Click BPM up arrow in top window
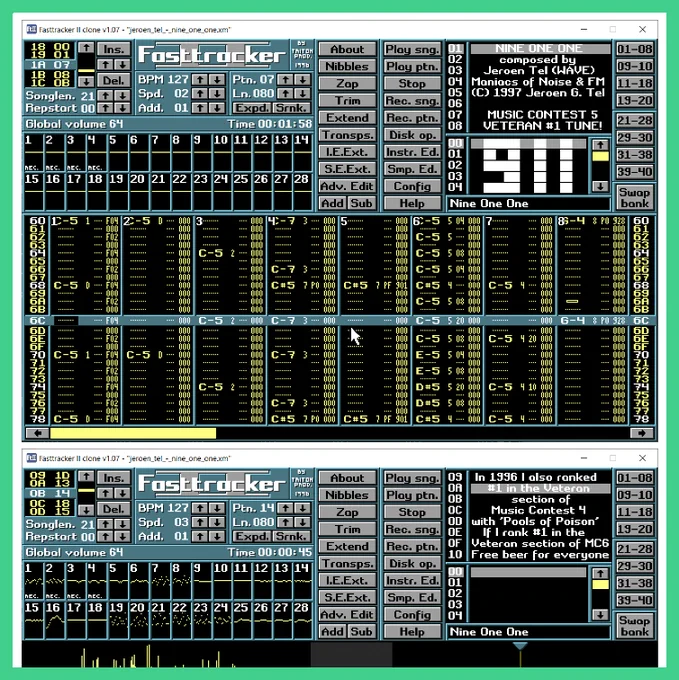Screen dimensions: 679x680 point(200,79)
